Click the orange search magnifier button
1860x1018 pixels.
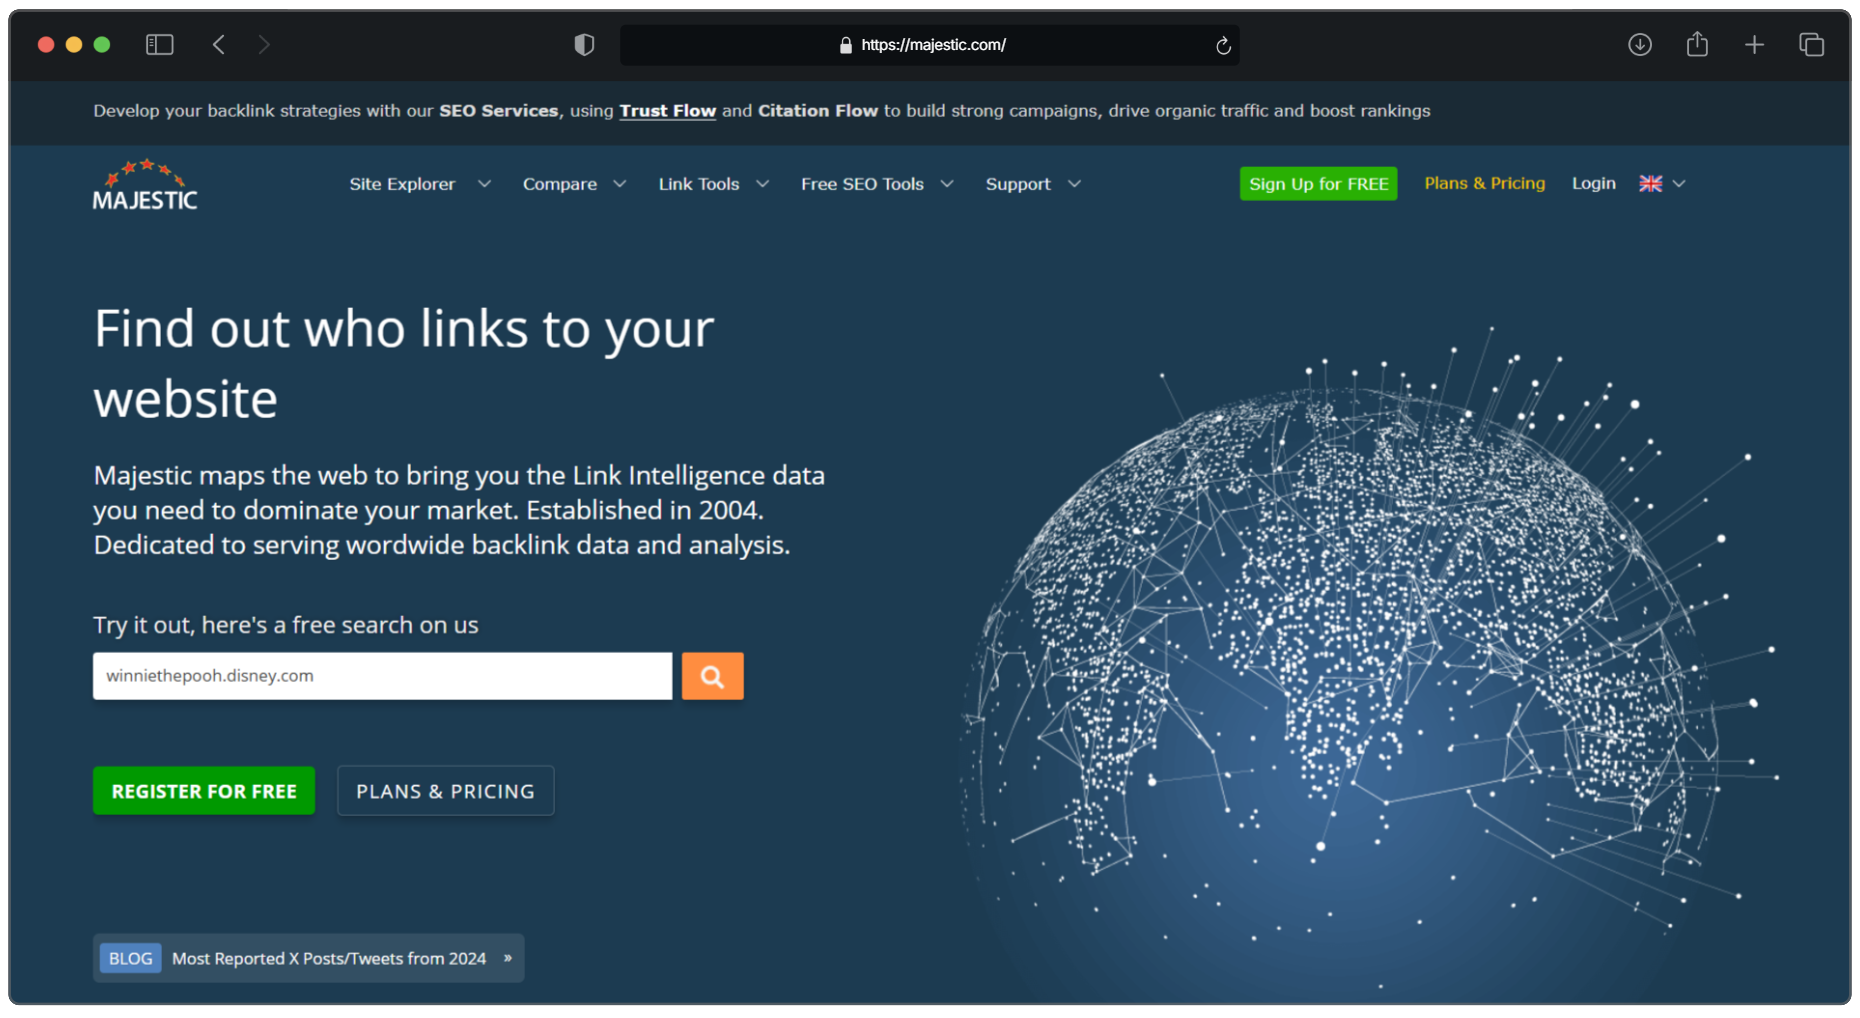click(712, 676)
